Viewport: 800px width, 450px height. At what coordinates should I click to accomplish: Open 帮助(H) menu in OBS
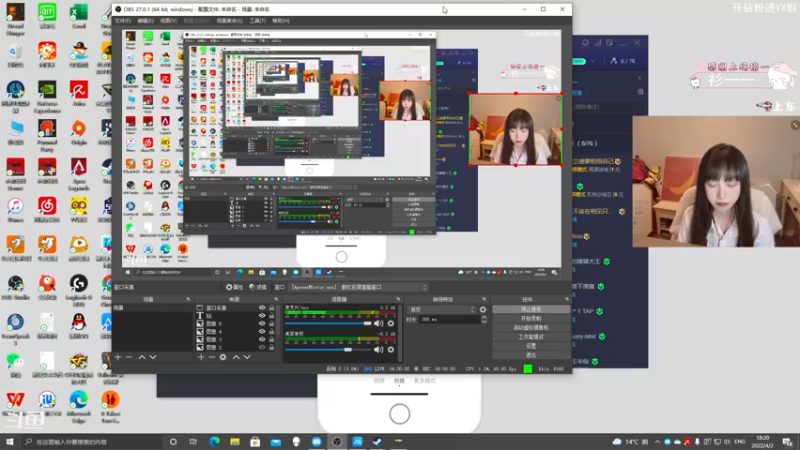pyautogui.click(x=281, y=21)
